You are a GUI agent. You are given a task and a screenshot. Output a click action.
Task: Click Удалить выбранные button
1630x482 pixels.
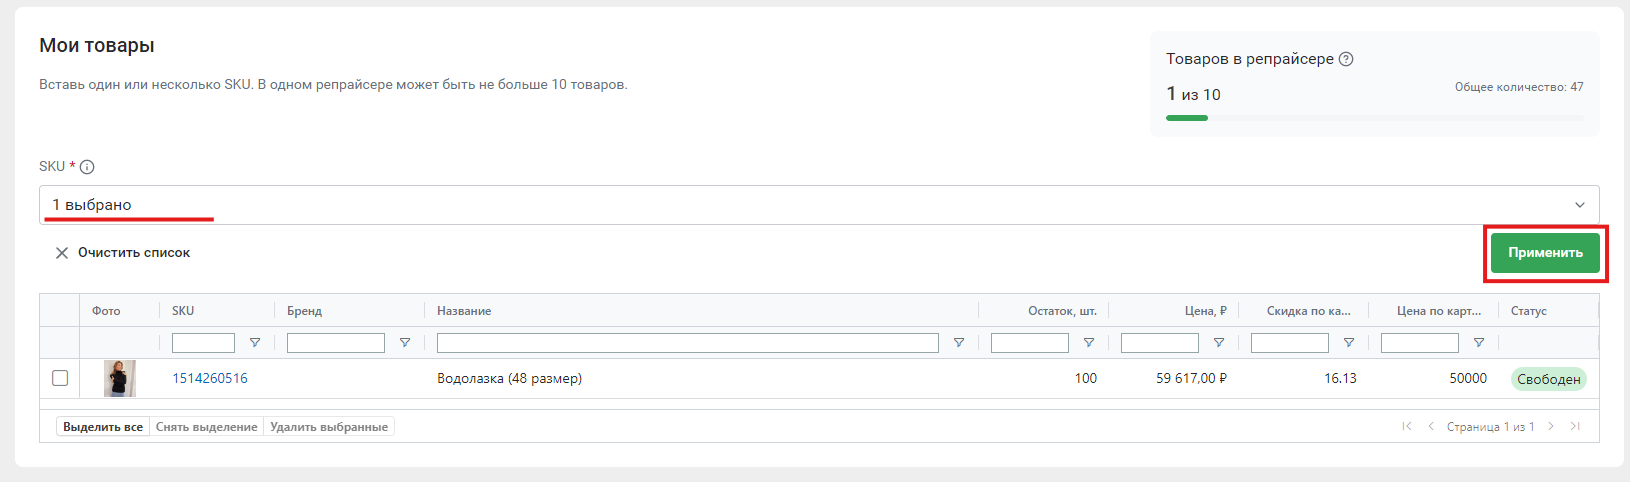329,427
